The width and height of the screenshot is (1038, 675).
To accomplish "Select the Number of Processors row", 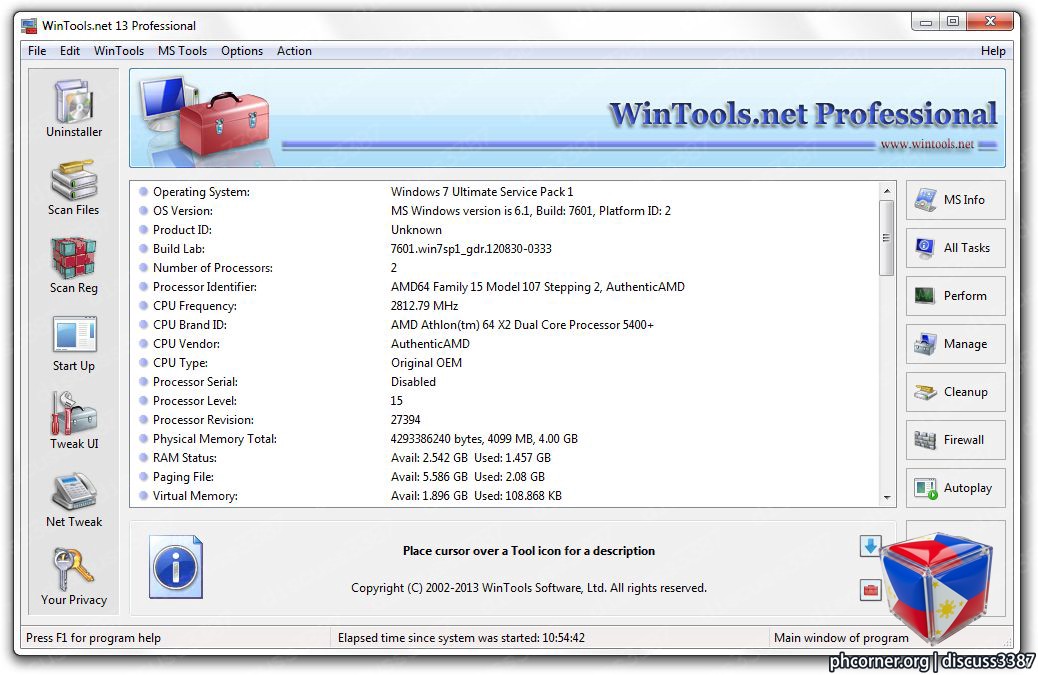I will tap(504, 268).
